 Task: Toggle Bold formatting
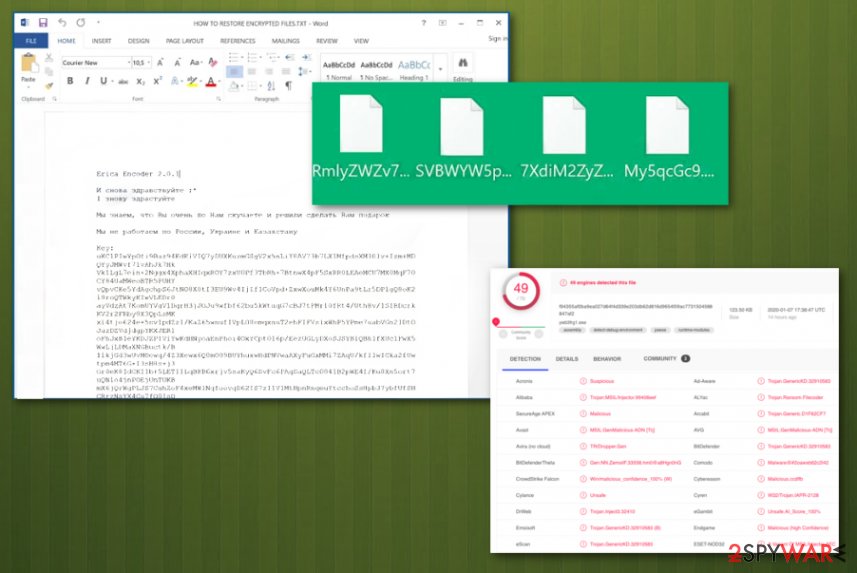[69, 81]
